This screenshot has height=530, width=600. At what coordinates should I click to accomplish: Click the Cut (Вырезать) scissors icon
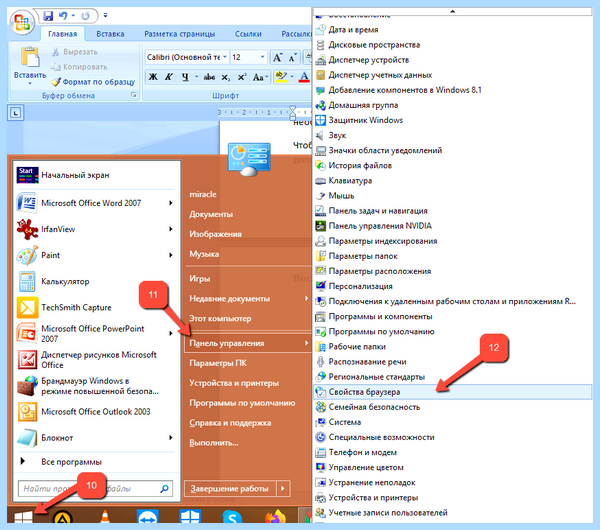click(56, 52)
